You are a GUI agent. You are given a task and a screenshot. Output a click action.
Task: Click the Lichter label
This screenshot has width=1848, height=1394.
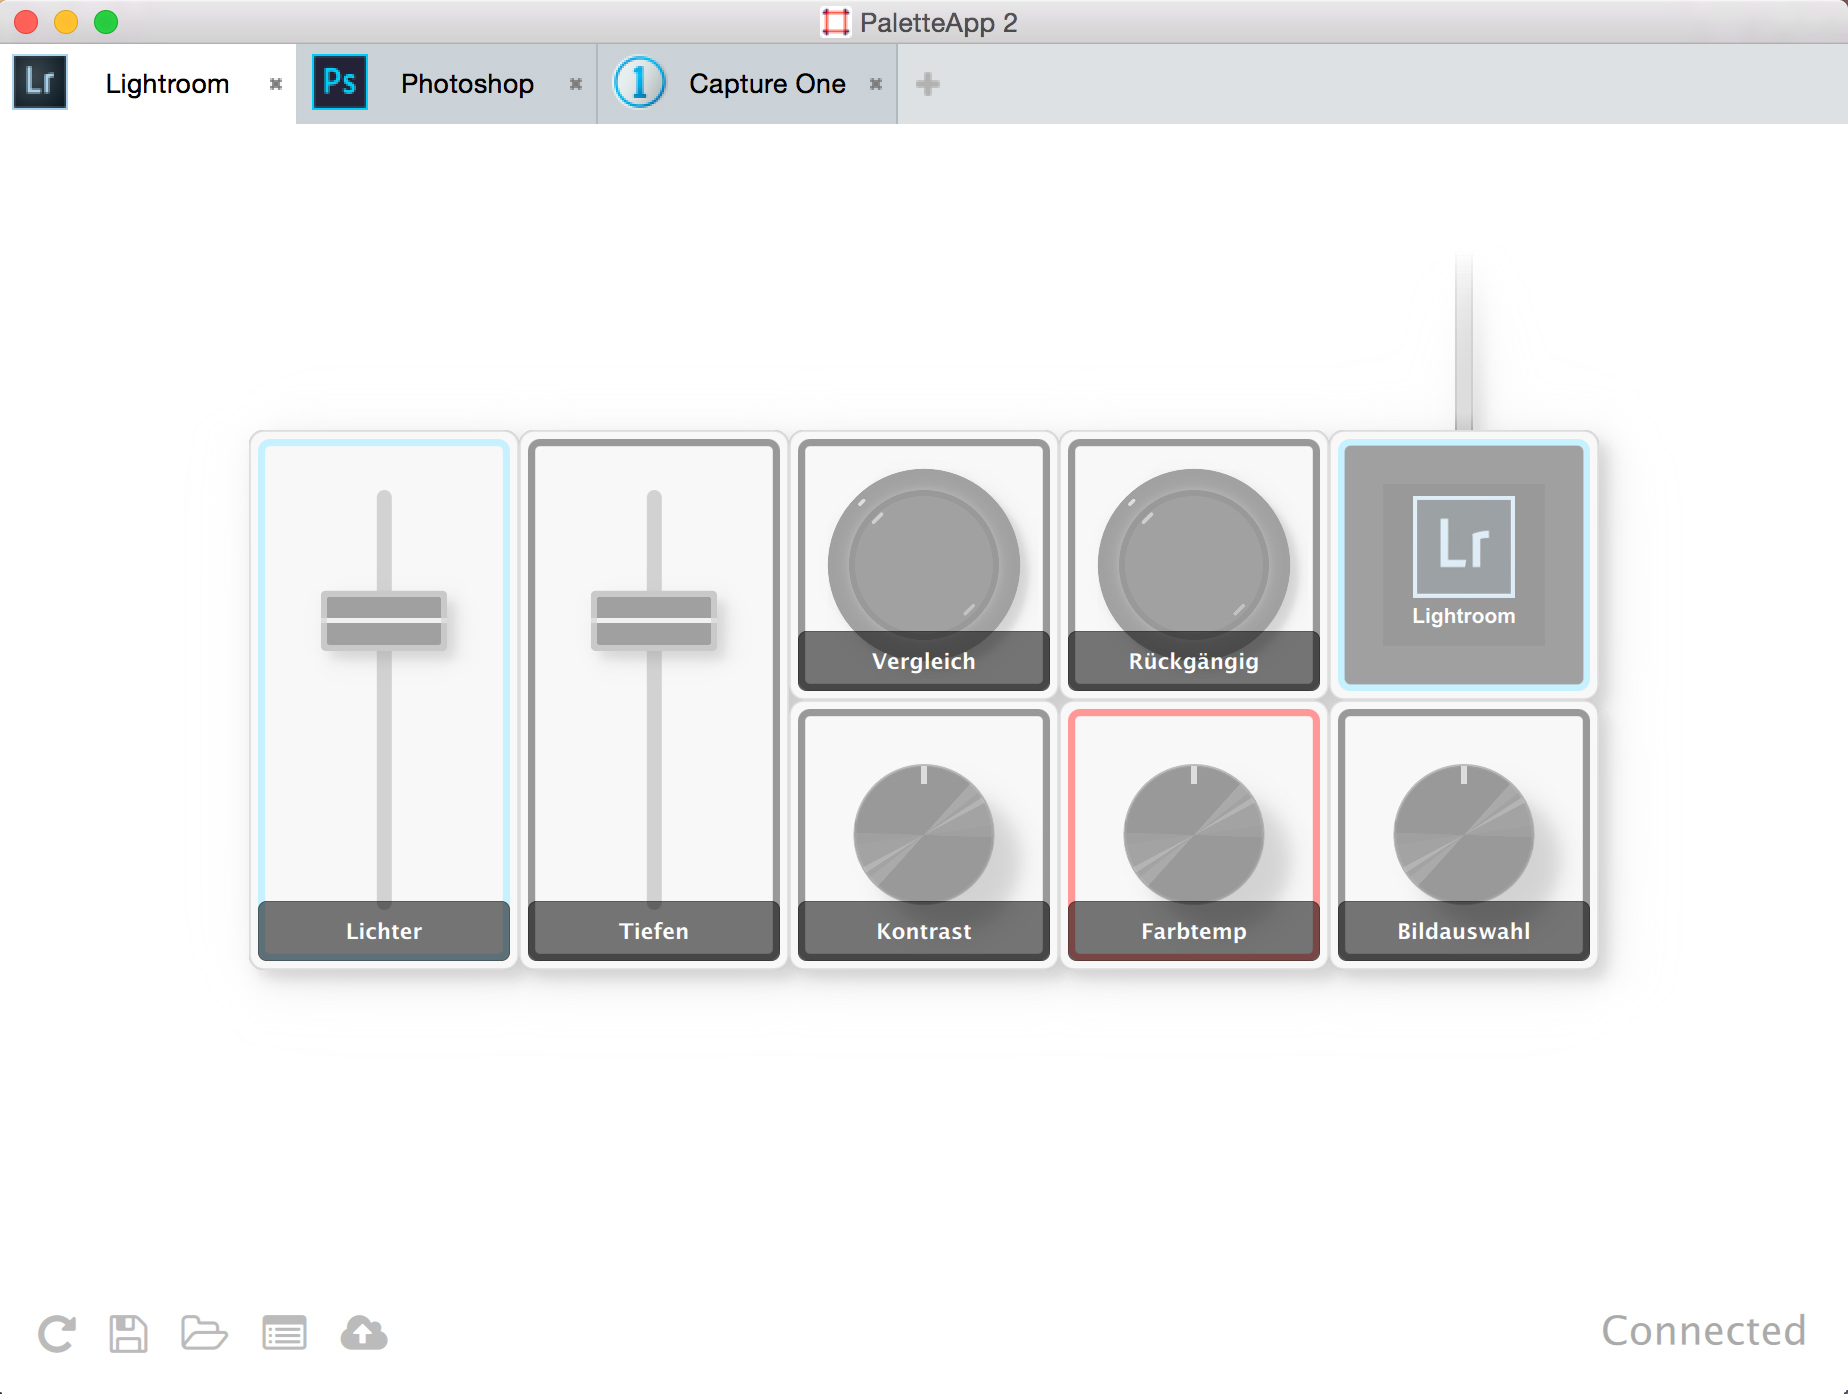pyautogui.click(x=384, y=931)
